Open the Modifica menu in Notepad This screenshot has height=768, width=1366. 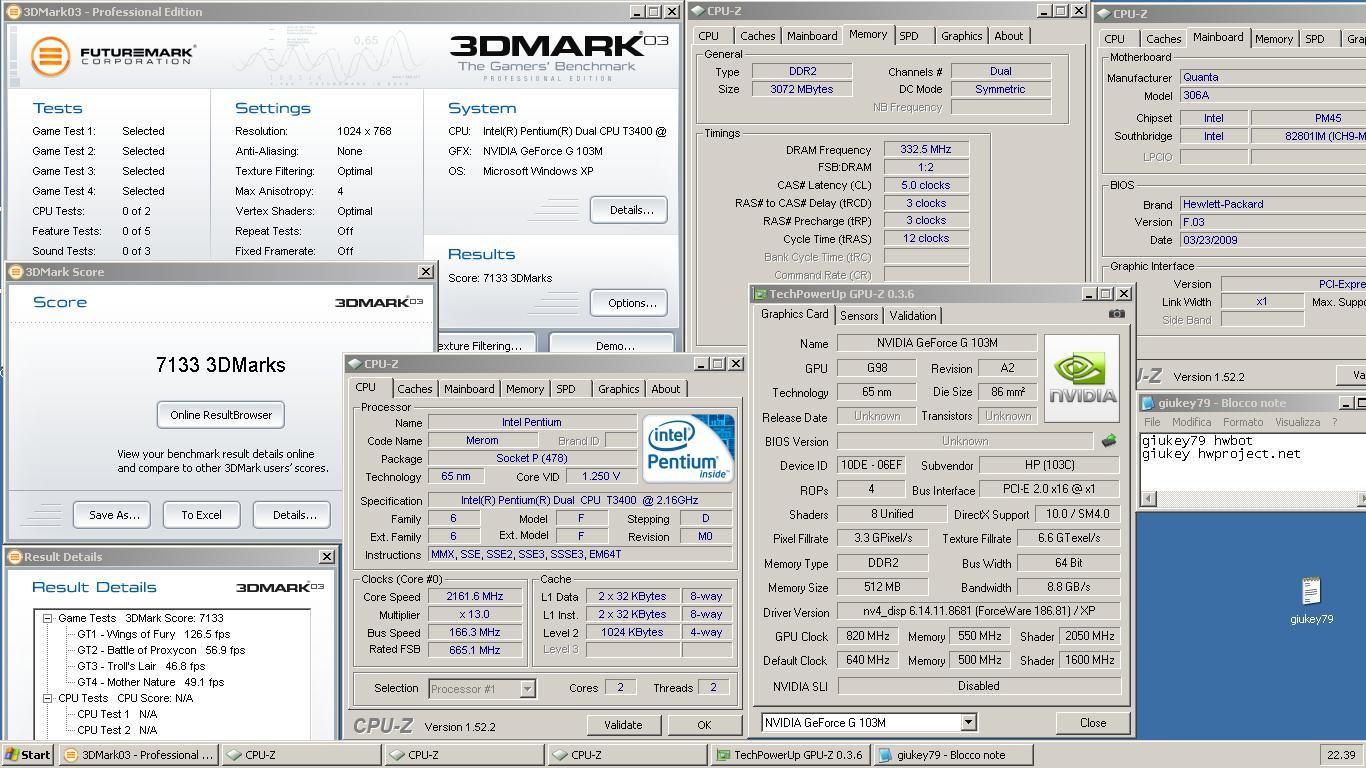pyautogui.click(x=1191, y=422)
